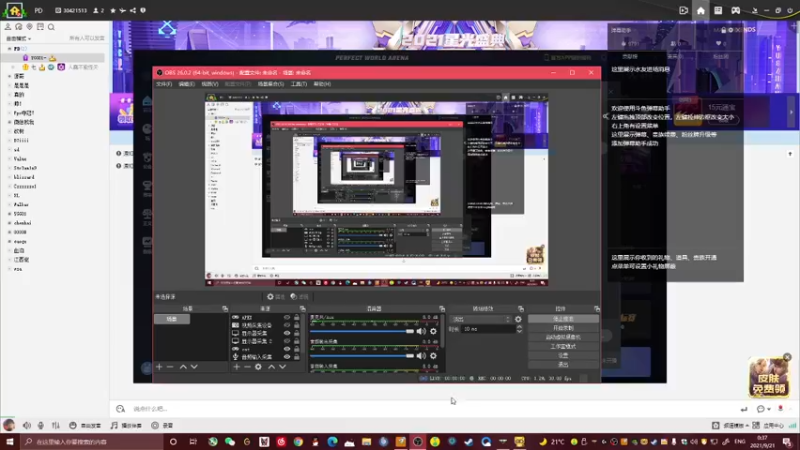Toggle the lock of the first source row
The image size is (800, 450).
296,317
